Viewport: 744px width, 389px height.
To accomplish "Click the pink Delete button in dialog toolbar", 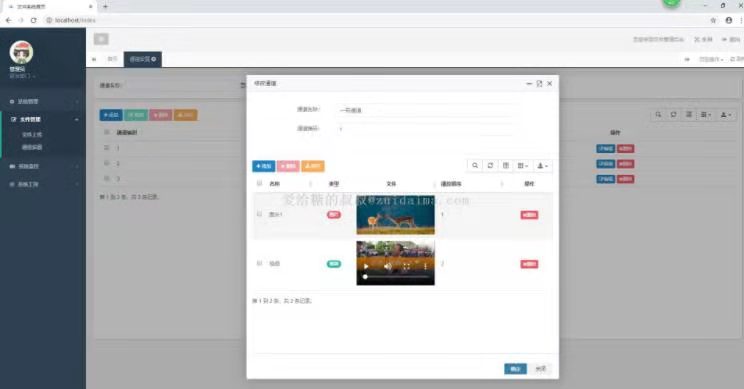I will (288, 166).
